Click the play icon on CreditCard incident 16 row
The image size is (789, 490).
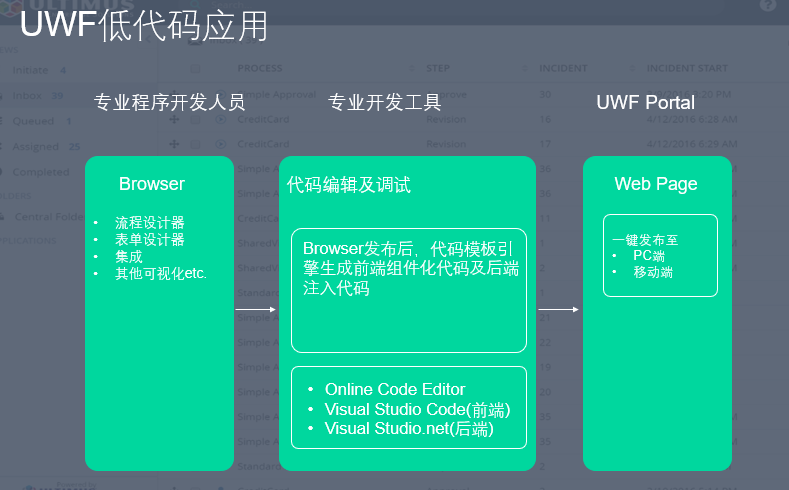220,119
